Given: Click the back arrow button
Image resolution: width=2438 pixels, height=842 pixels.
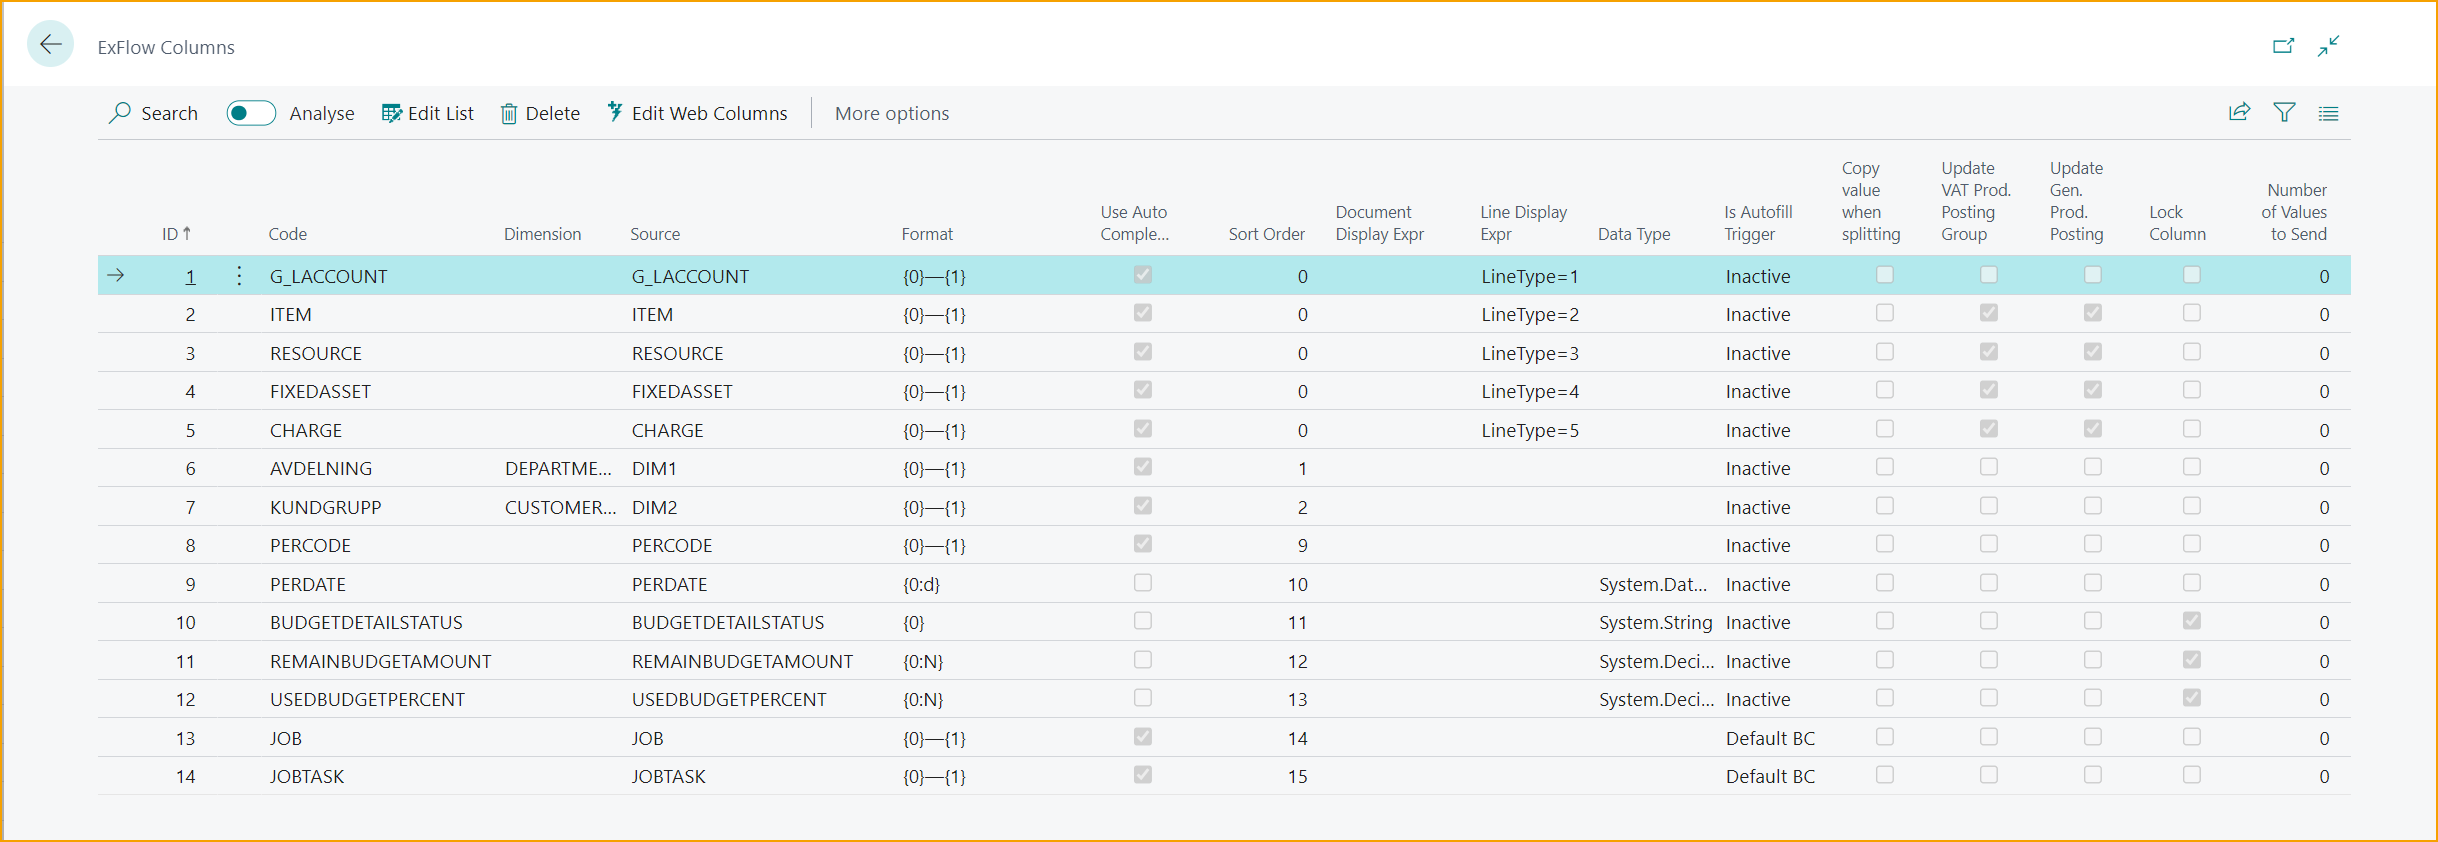Looking at the screenshot, I should point(50,45).
